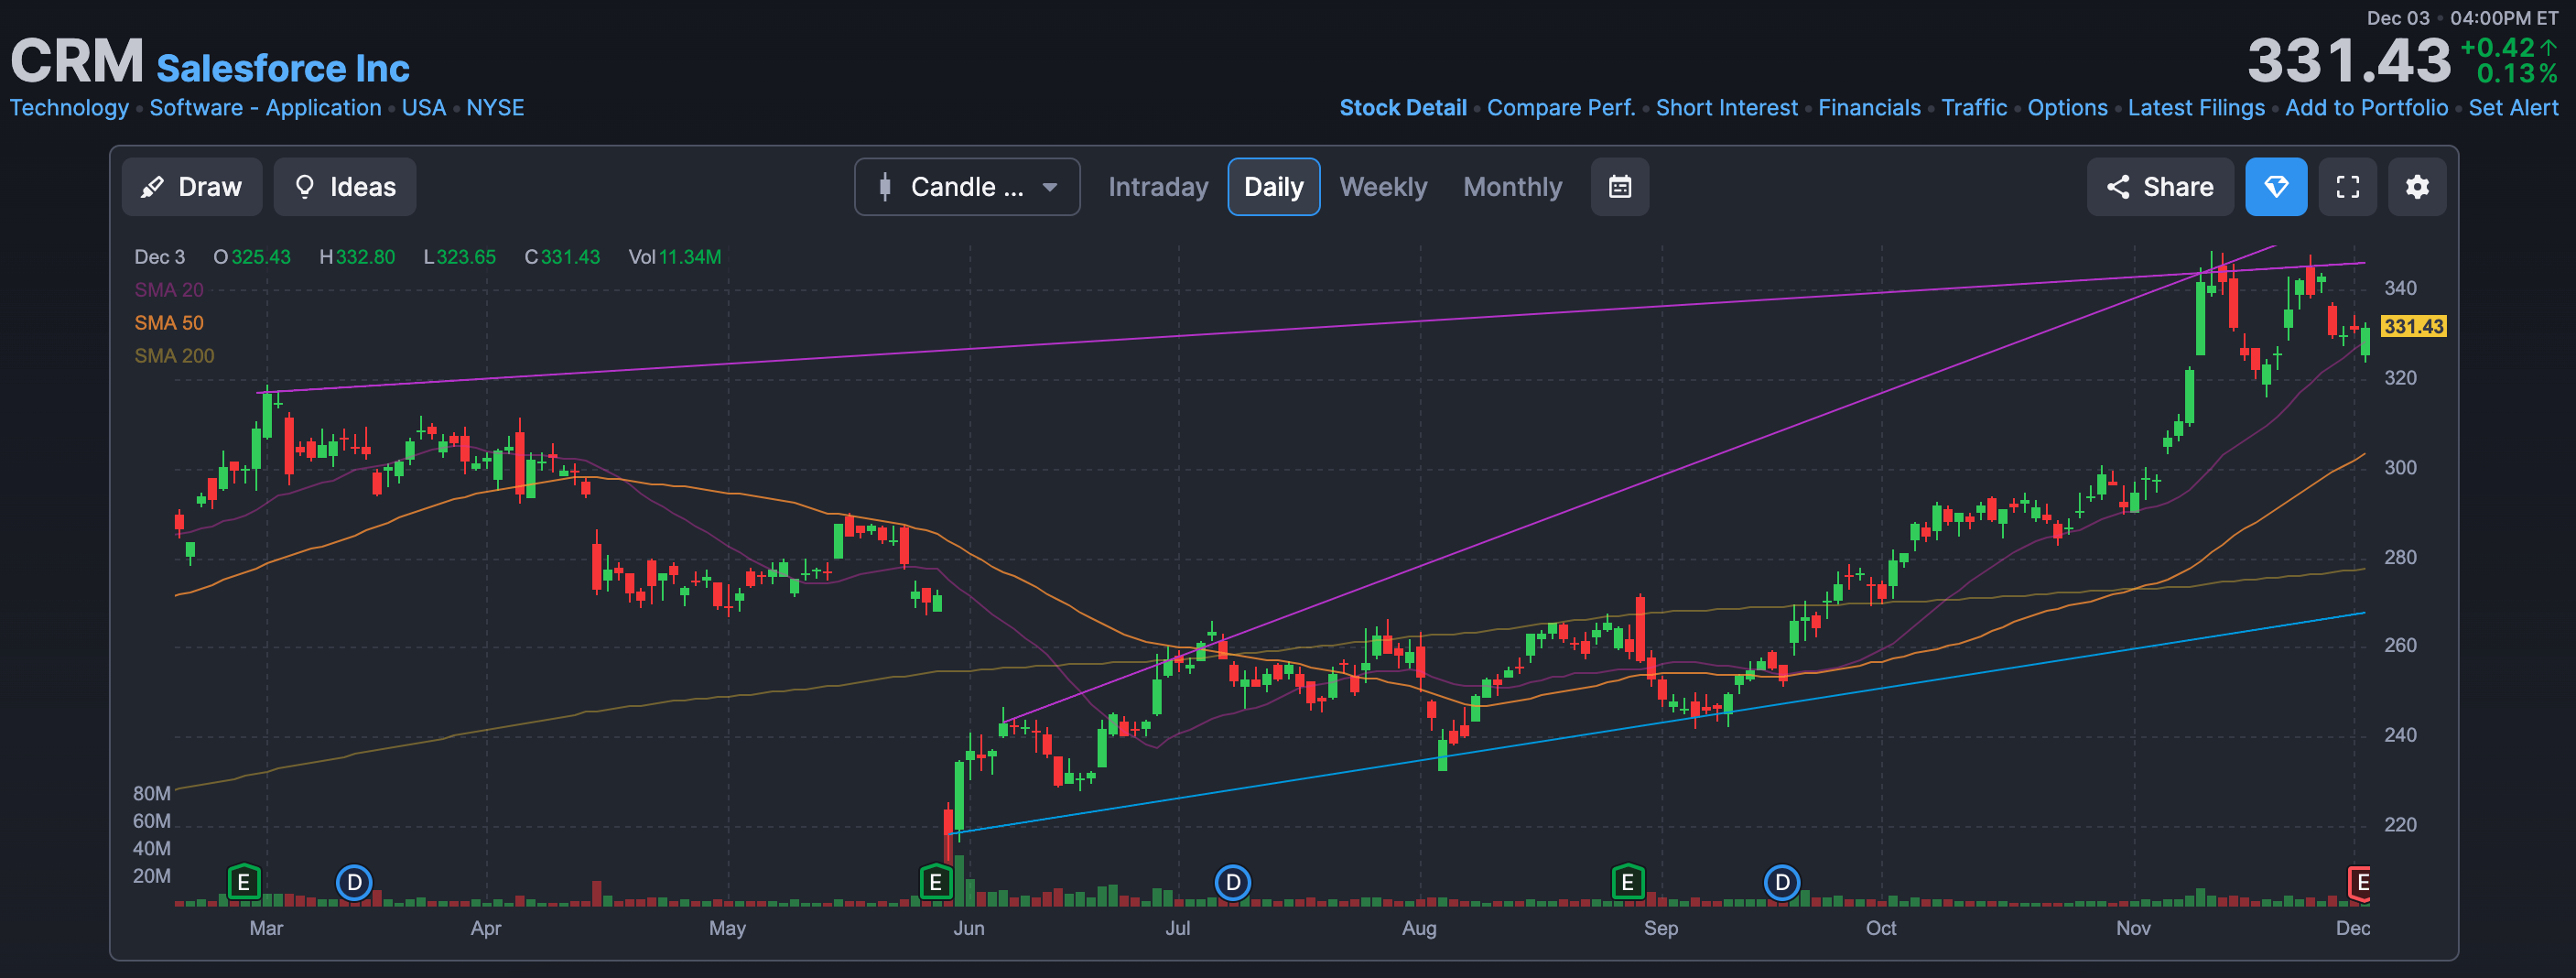Click the open price O 325.43
Screen dimensions: 2576x978
point(252,257)
